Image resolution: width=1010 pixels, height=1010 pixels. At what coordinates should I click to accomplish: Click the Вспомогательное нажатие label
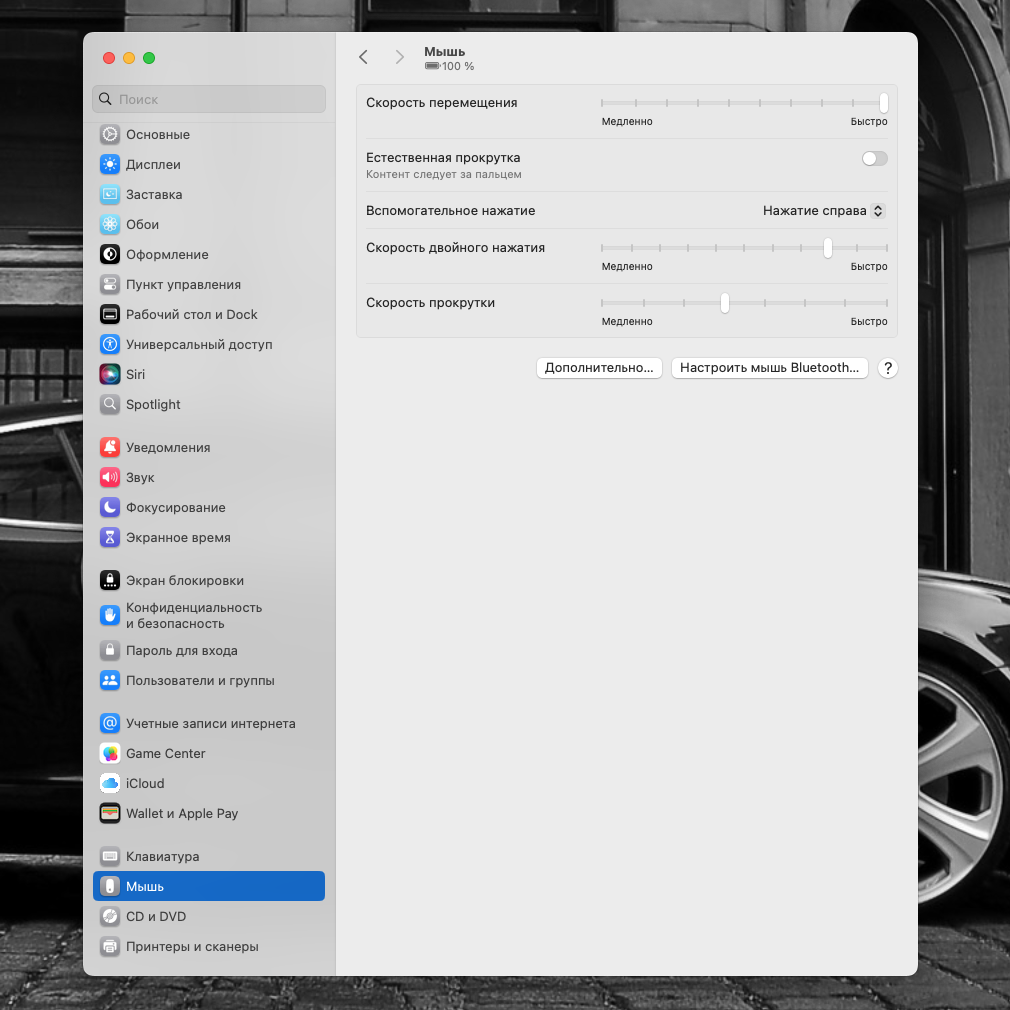450,211
